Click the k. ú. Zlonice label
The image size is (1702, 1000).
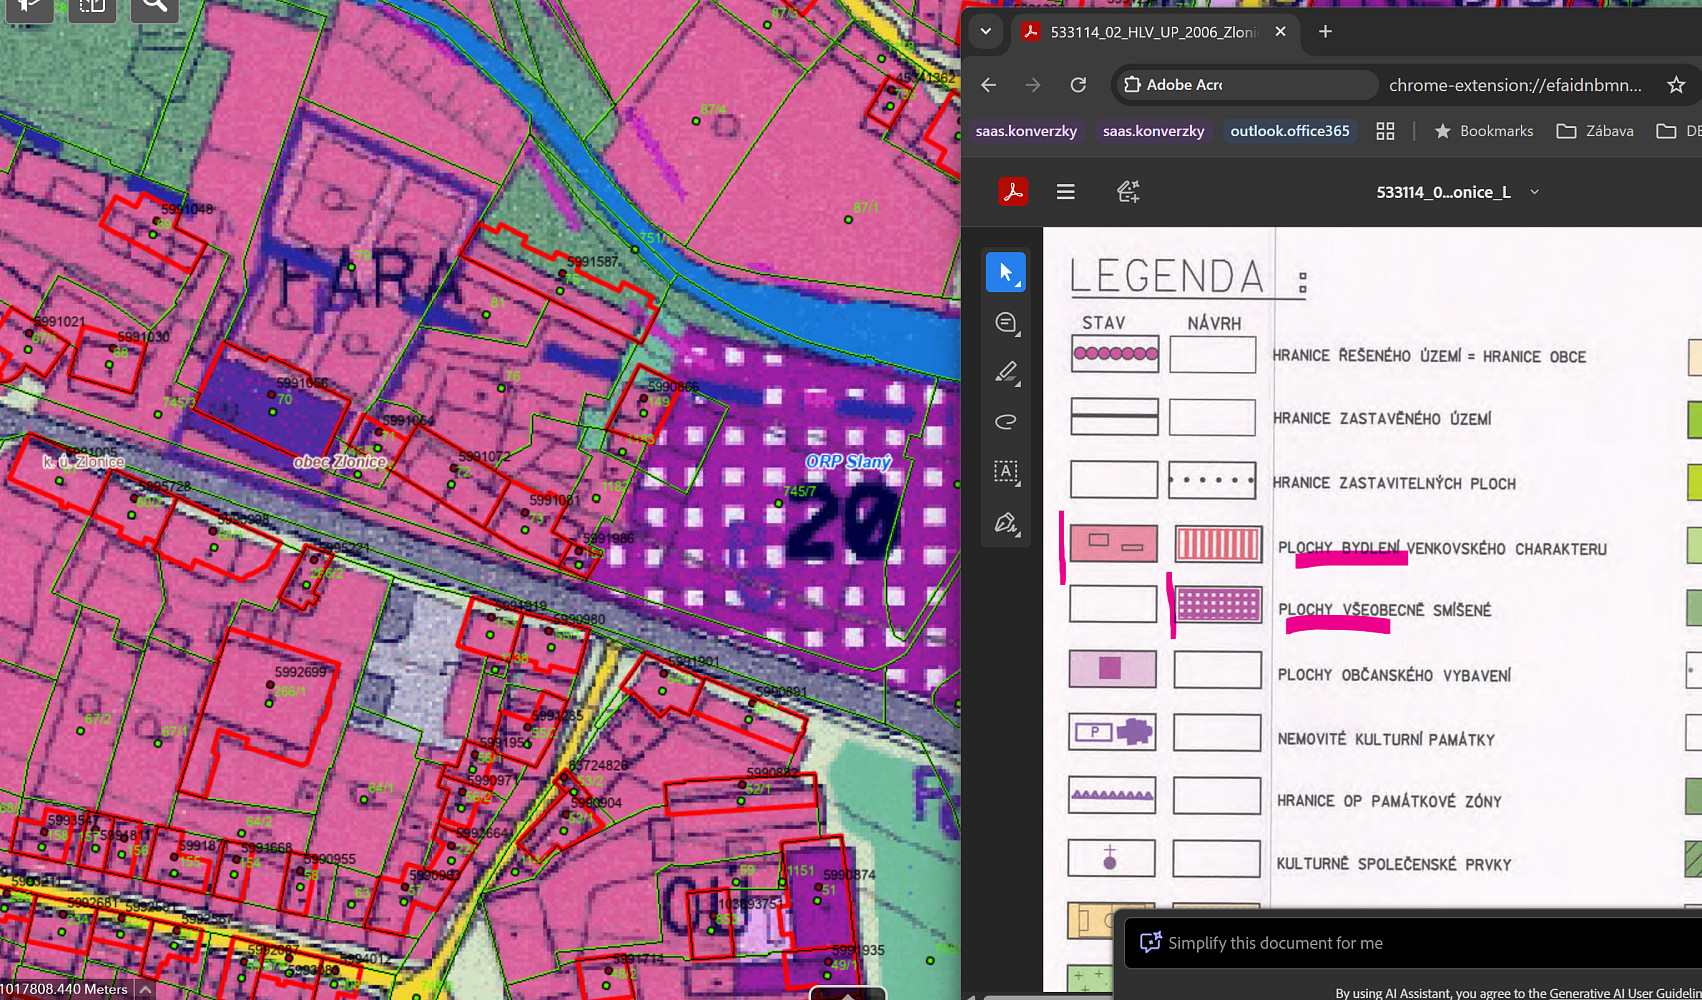click(x=84, y=462)
